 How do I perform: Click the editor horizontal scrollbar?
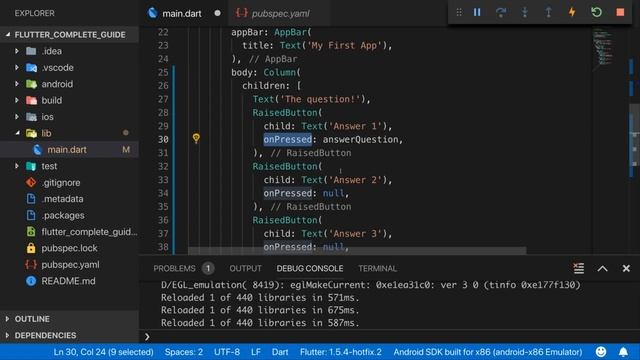pyautogui.click(x=357, y=250)
